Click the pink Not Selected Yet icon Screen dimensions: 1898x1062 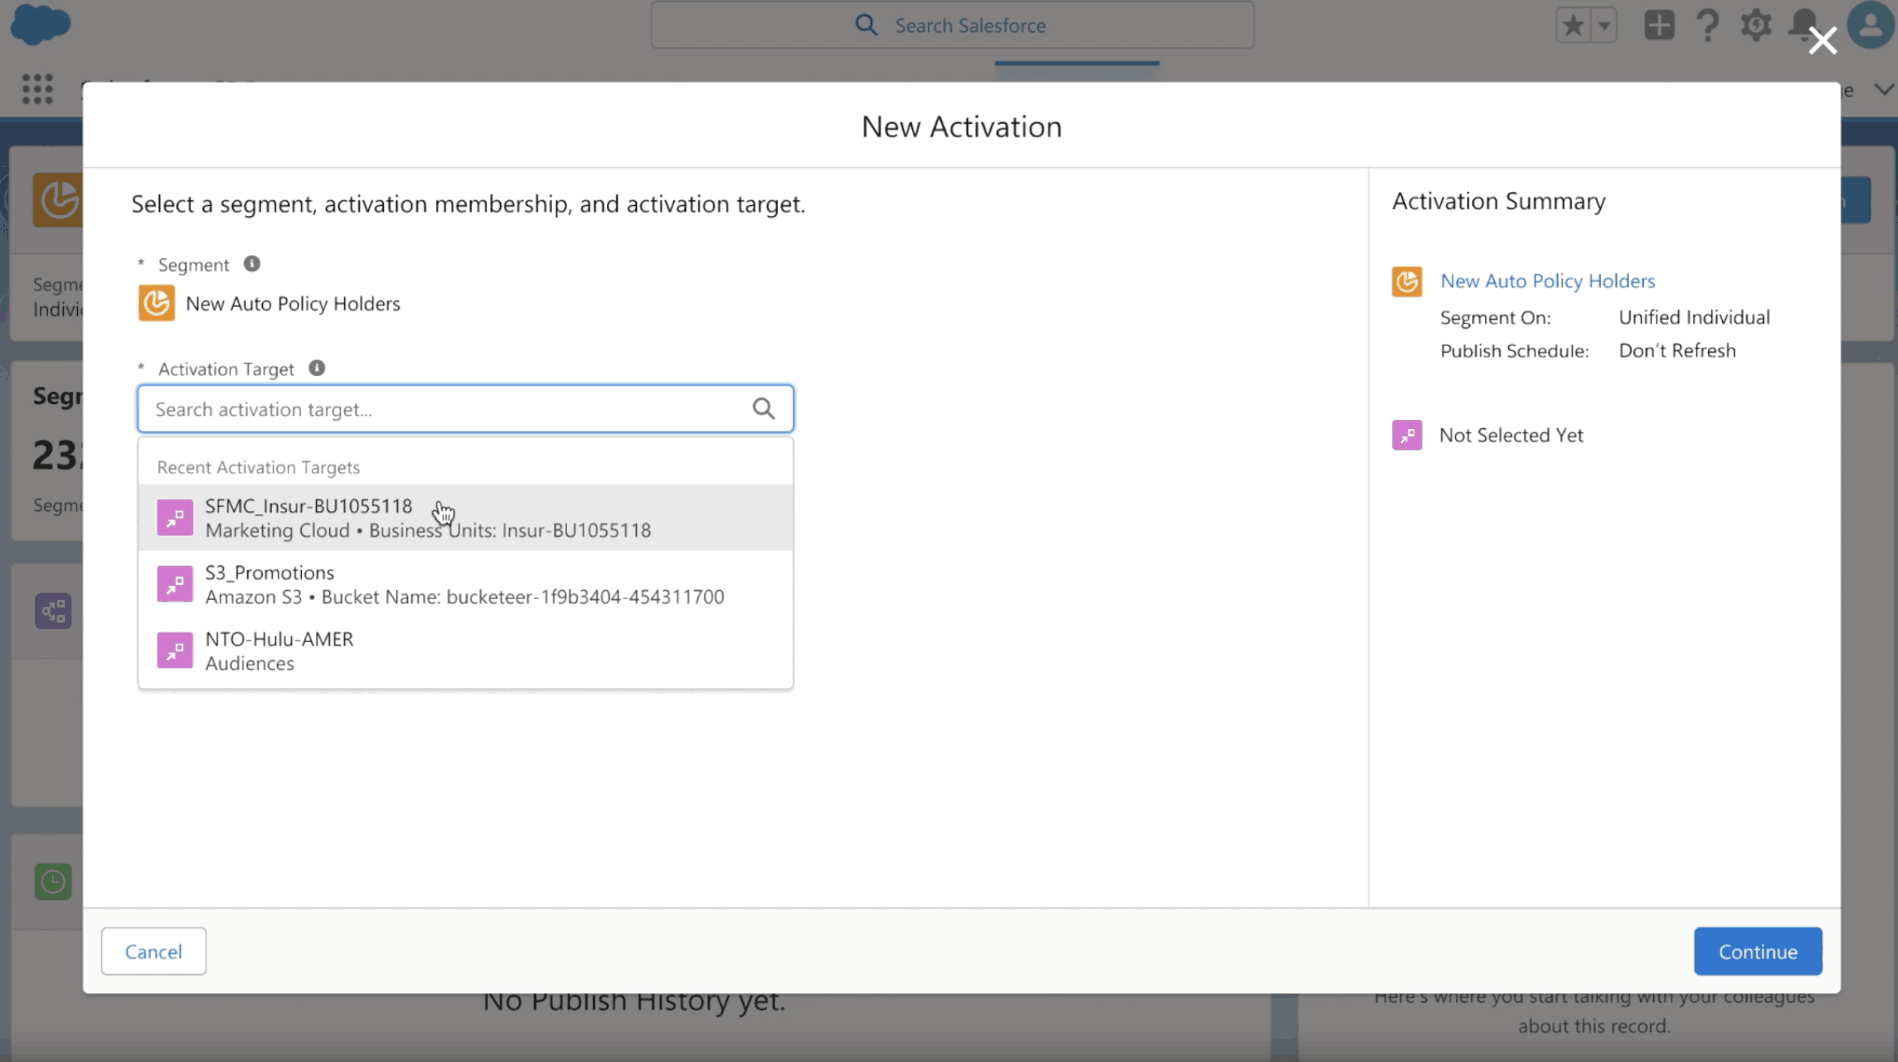tap(1407, 435)
